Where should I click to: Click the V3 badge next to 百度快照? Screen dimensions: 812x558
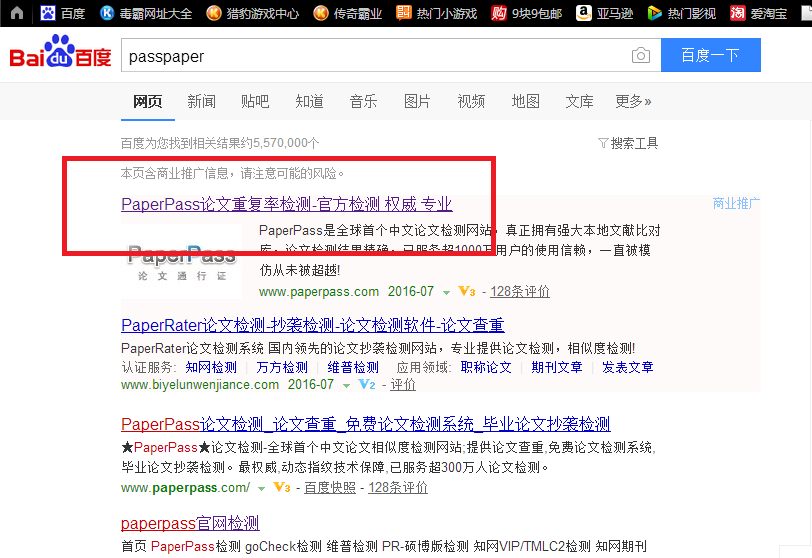282,487
